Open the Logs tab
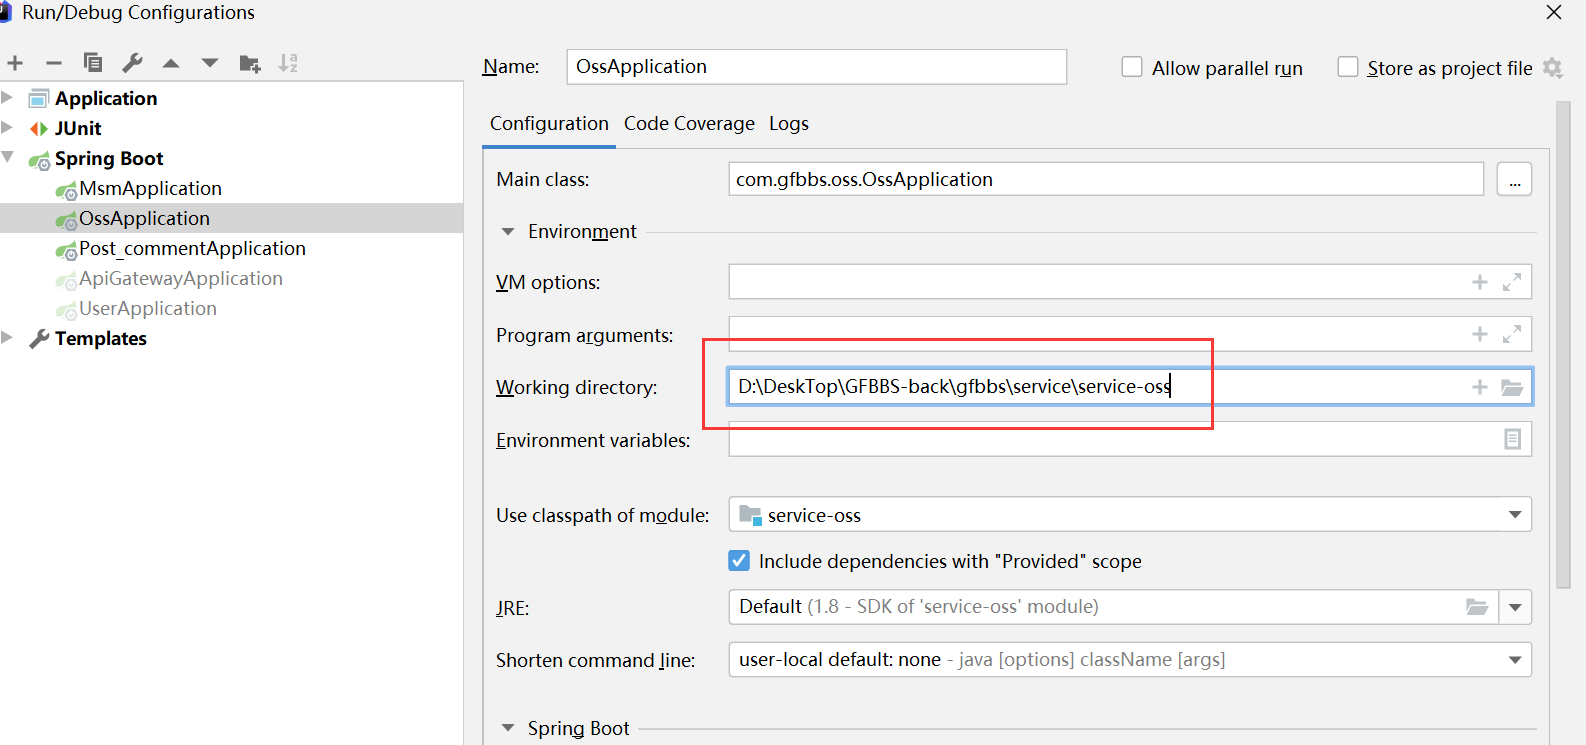 pyautogui.click(x=788, y=123)
